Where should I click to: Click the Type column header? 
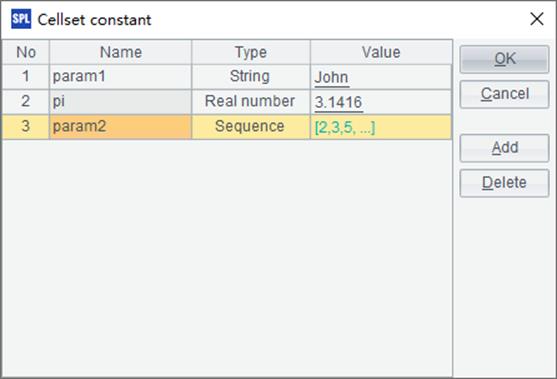point(250,52)
